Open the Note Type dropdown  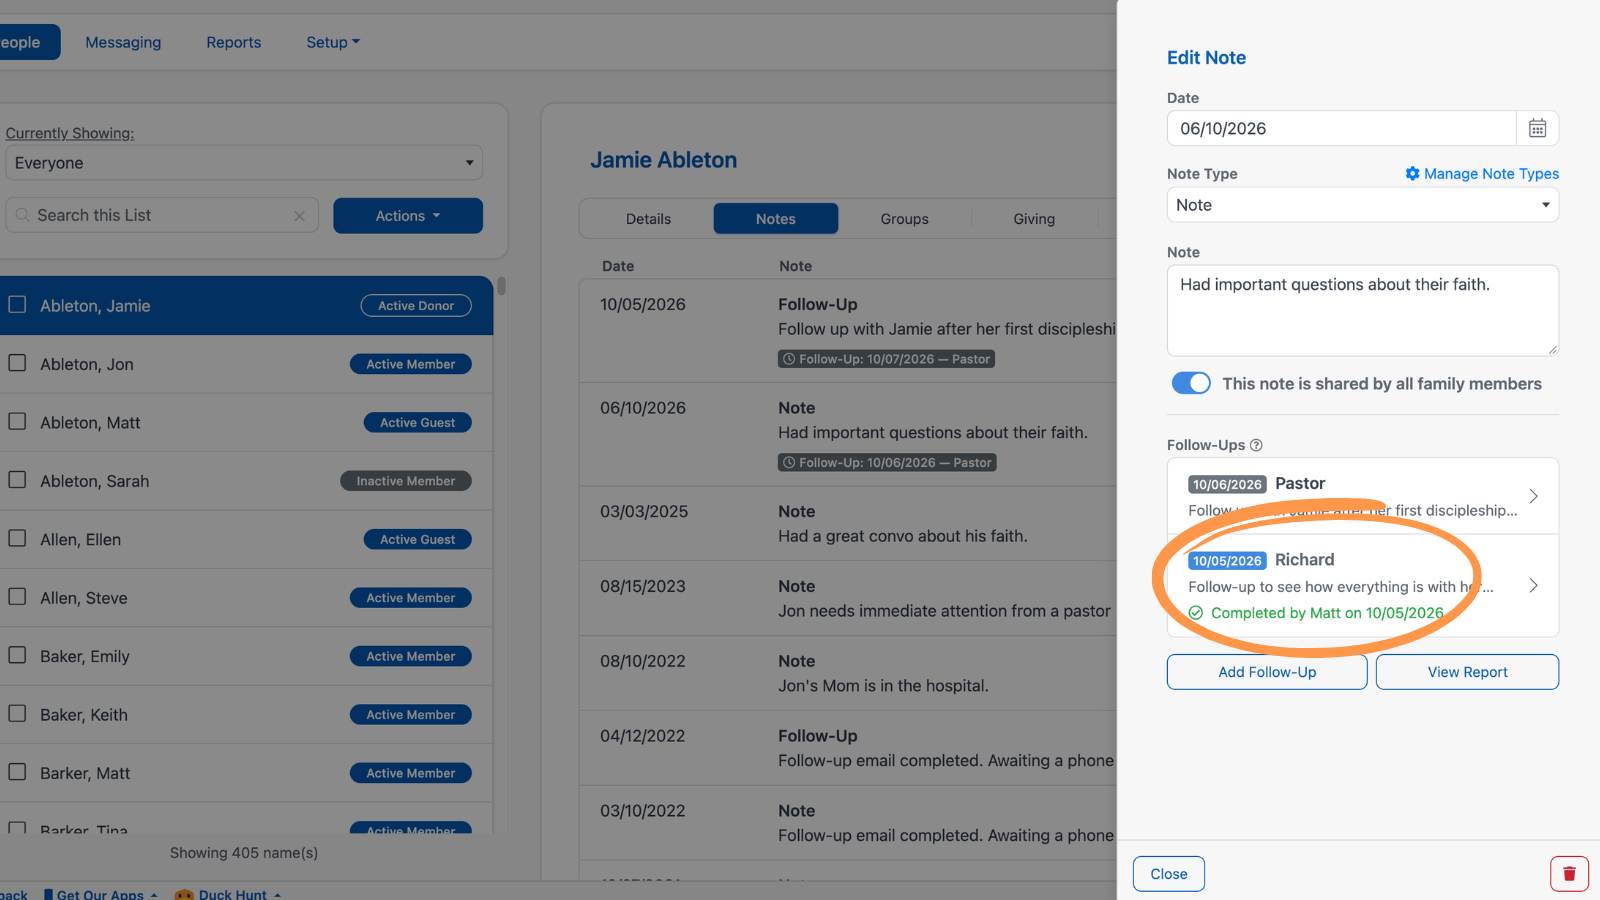[1362, 205]
